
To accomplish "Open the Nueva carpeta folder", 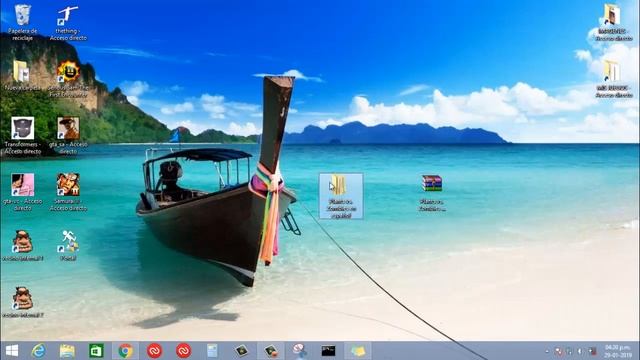I will click(x=22, y=76).
